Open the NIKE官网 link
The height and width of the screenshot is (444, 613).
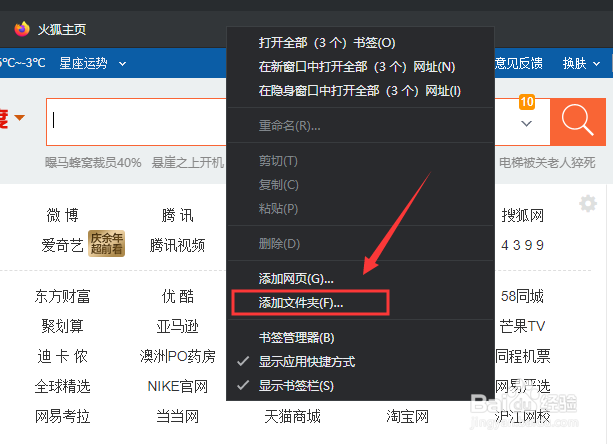[177, 386]
